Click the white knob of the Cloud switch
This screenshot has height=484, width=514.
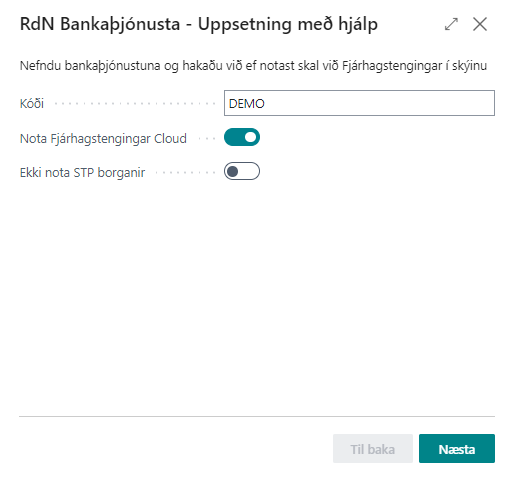(250, 137)
